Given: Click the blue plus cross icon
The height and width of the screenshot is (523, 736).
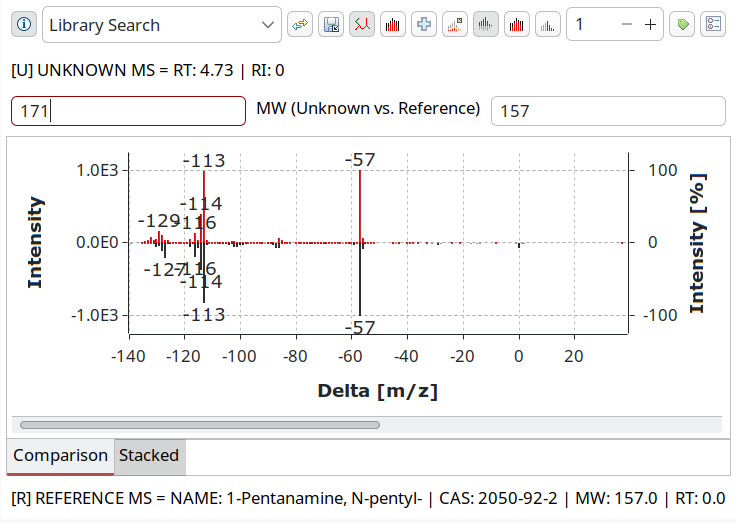Looking at the screenshot, I should pos(424,25).
